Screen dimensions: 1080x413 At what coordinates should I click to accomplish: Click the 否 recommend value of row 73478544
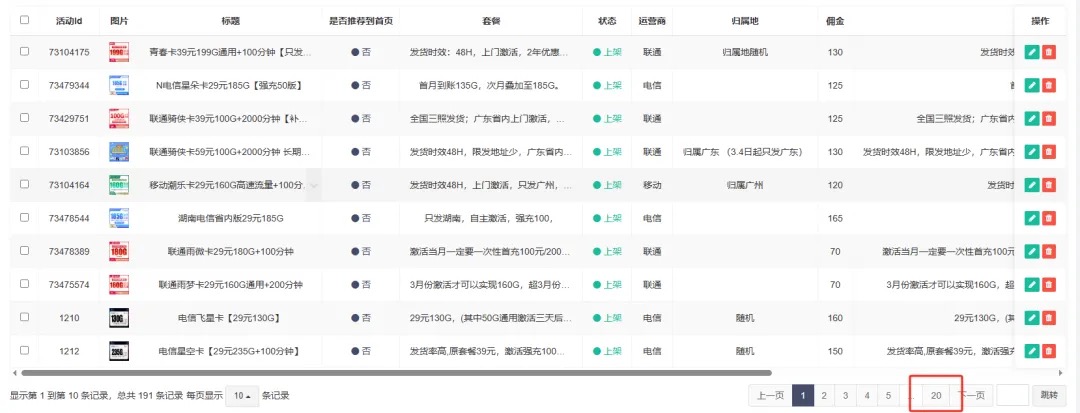pyautogui.click(x=361, y=218)
